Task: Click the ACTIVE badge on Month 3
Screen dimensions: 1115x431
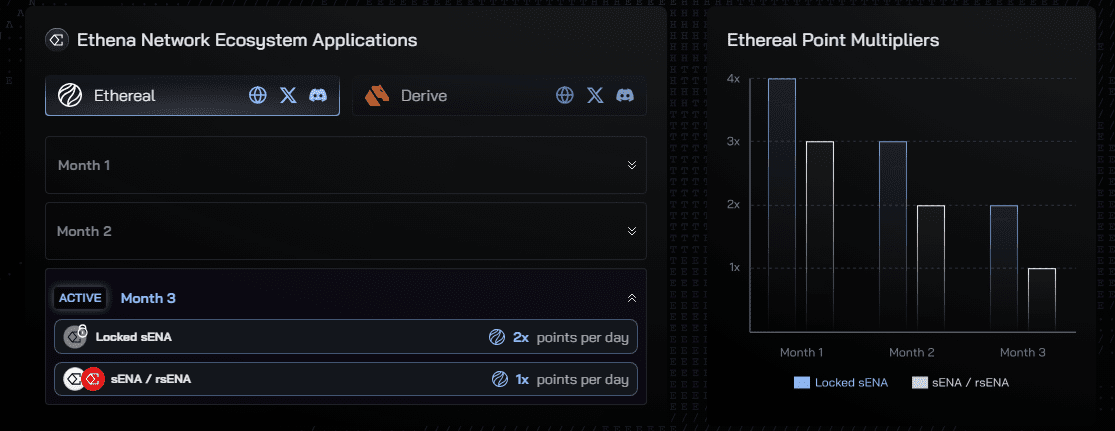Action: click(x=80, y=298)
